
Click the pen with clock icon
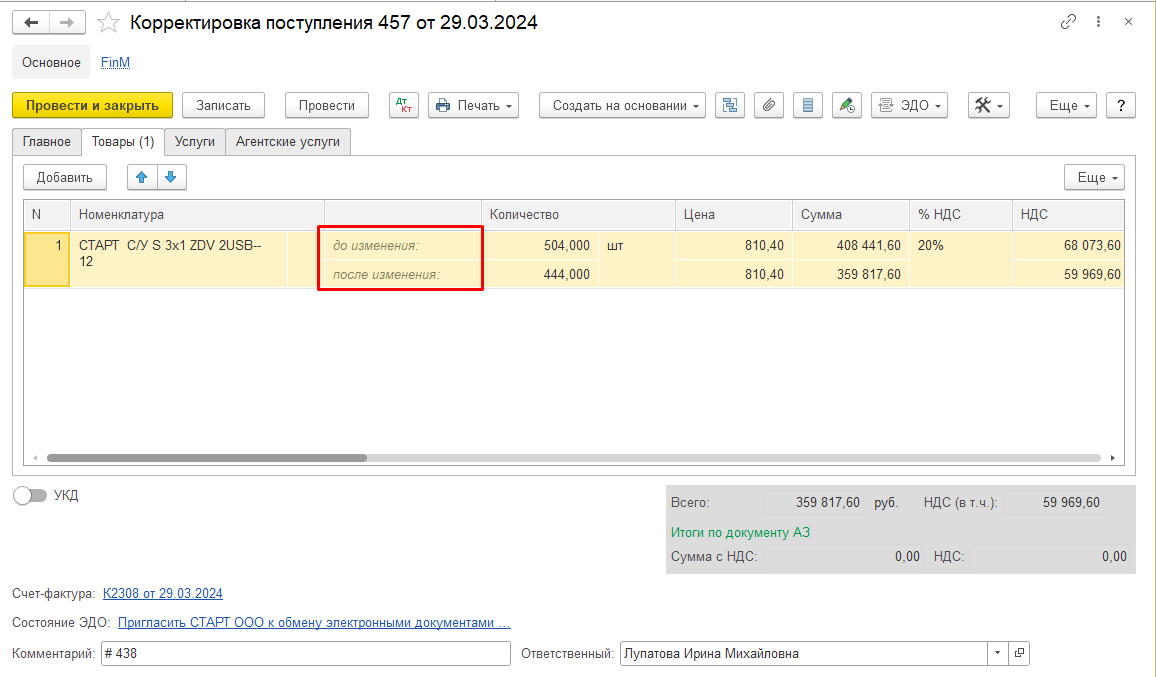pyautogui.click(x=847, y=105)
